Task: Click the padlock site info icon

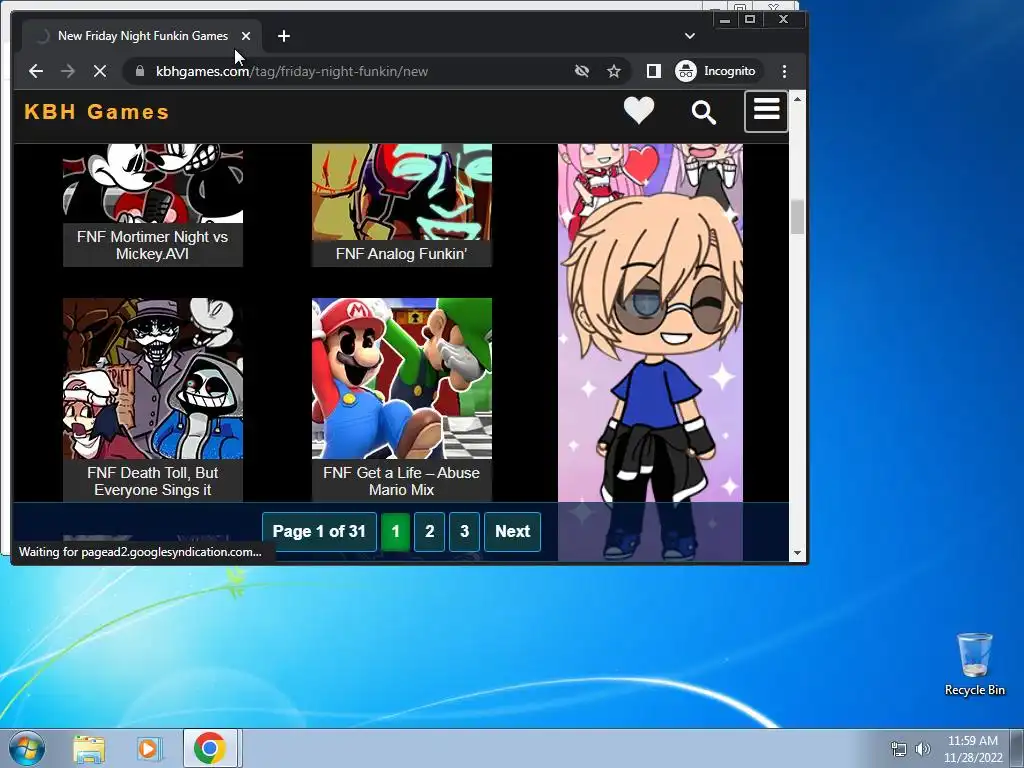Action: click(x=139, y=71)
